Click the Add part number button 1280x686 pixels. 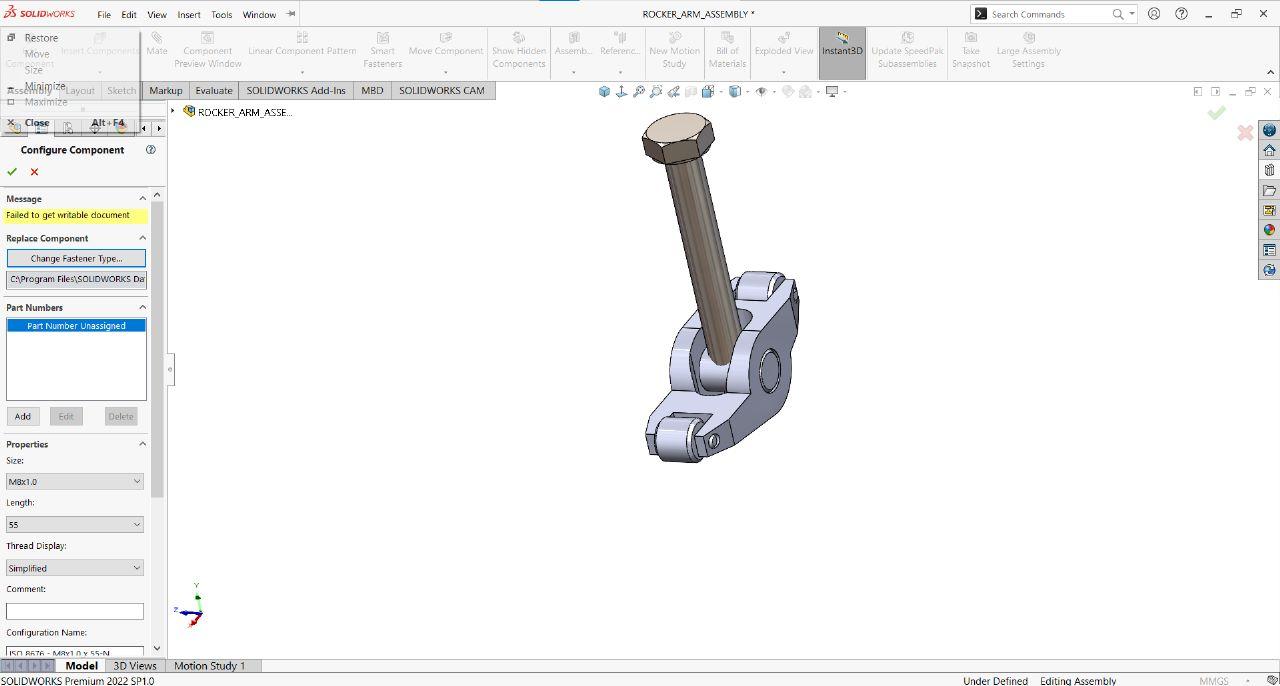[22, 416]
